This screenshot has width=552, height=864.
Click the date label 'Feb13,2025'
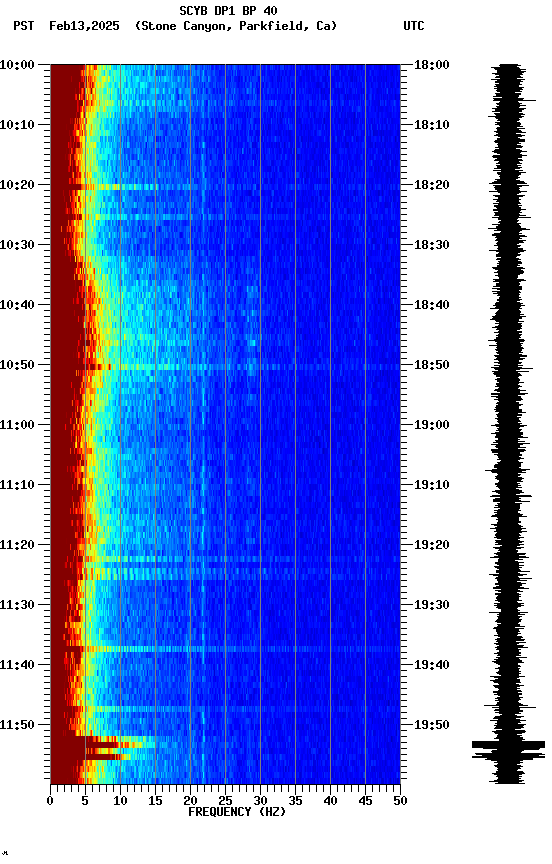click(x=84, y=26)
